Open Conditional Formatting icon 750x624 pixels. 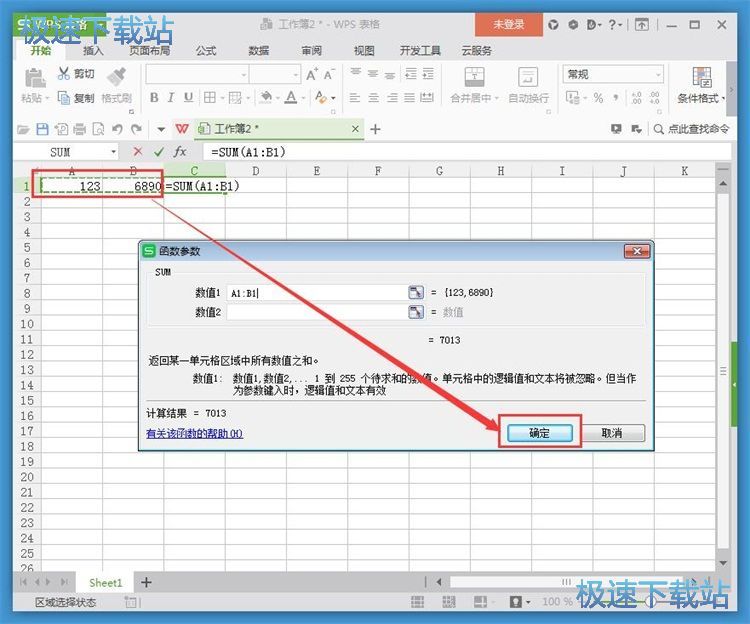[x=702, y=77]
